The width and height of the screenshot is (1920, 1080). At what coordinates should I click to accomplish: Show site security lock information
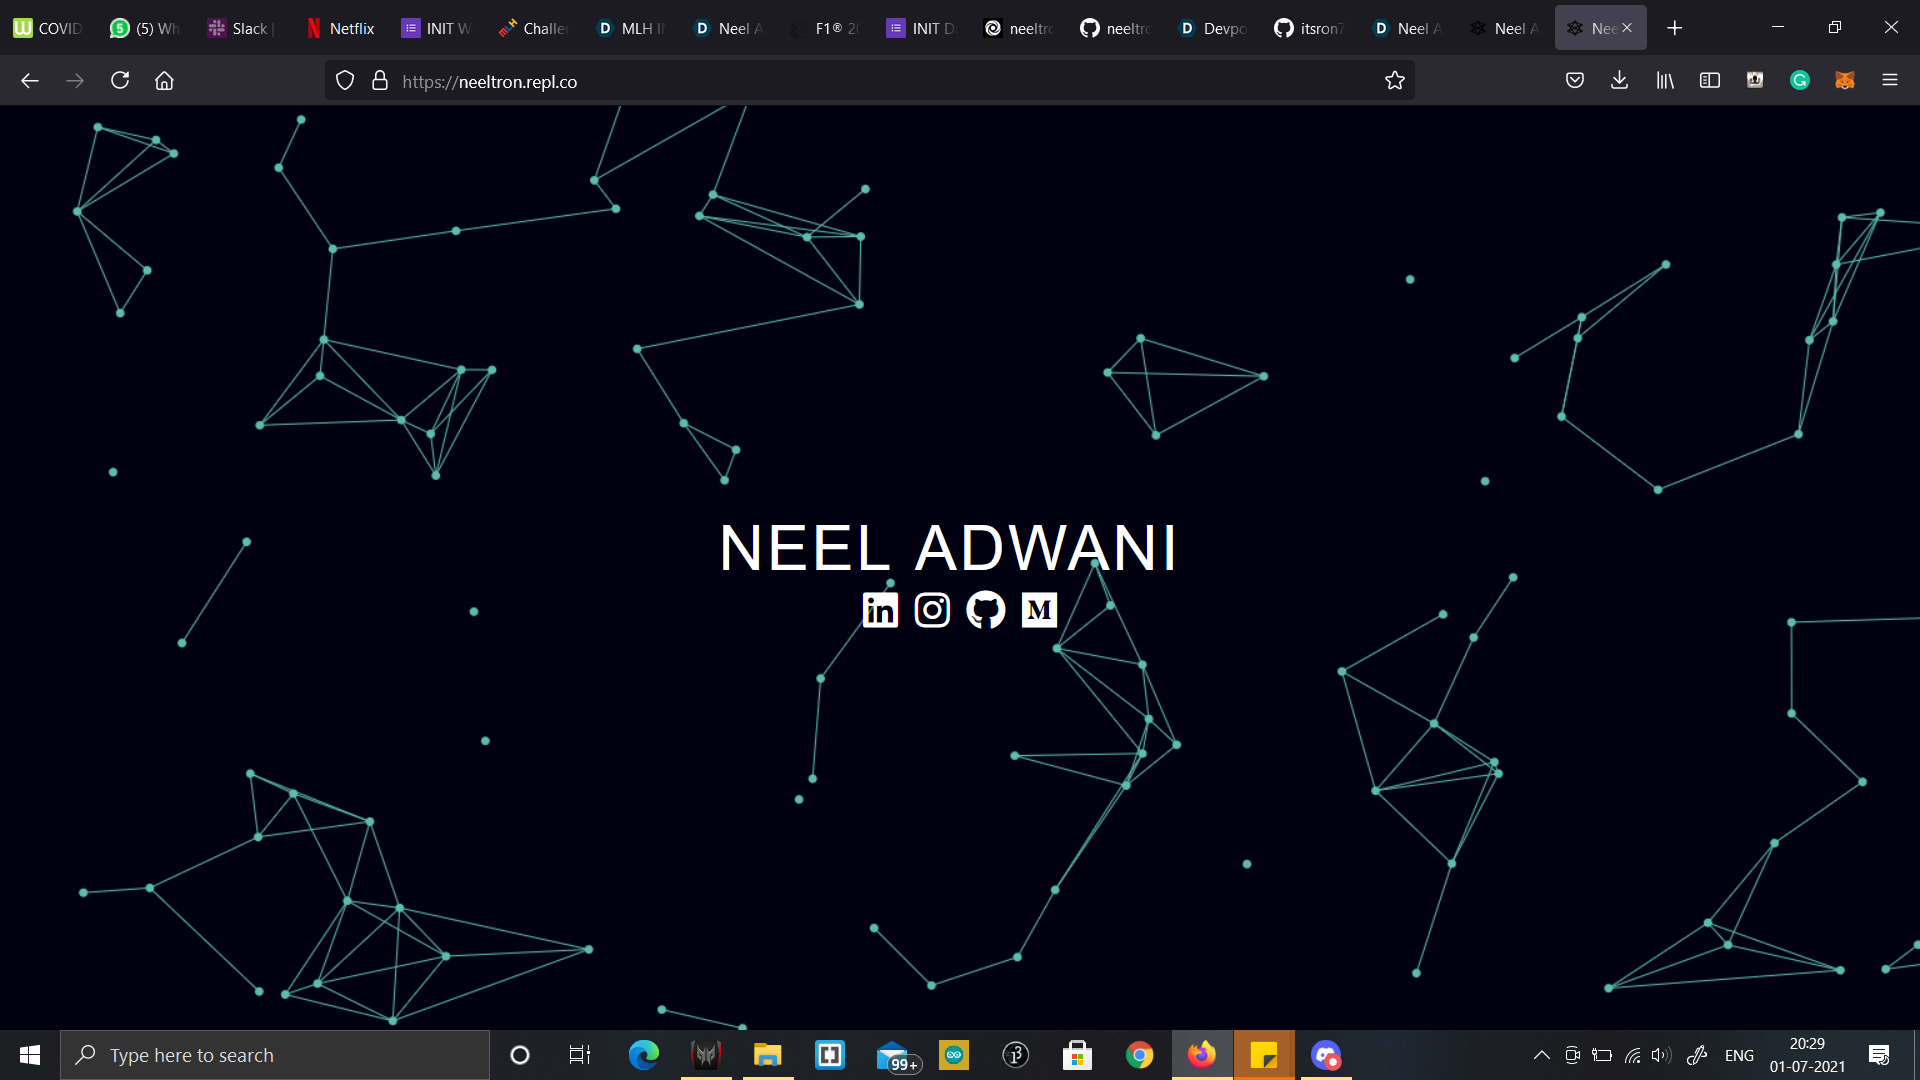point(380,81)
